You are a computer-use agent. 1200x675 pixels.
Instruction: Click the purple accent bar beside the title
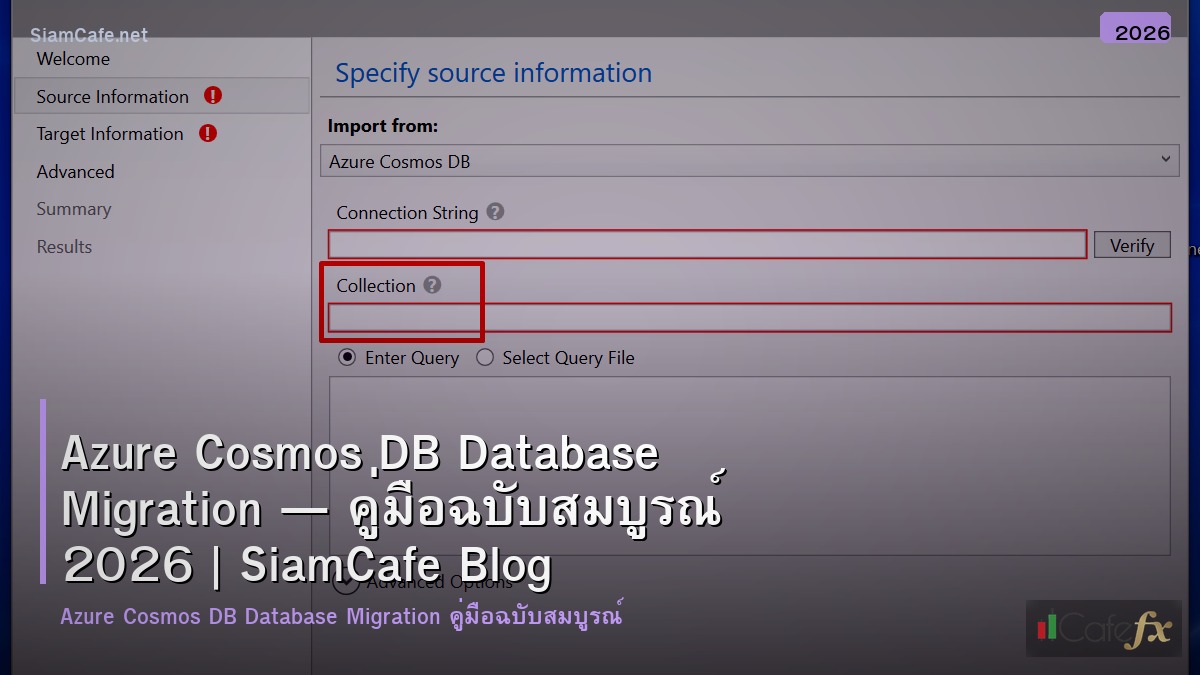(42, 490)
